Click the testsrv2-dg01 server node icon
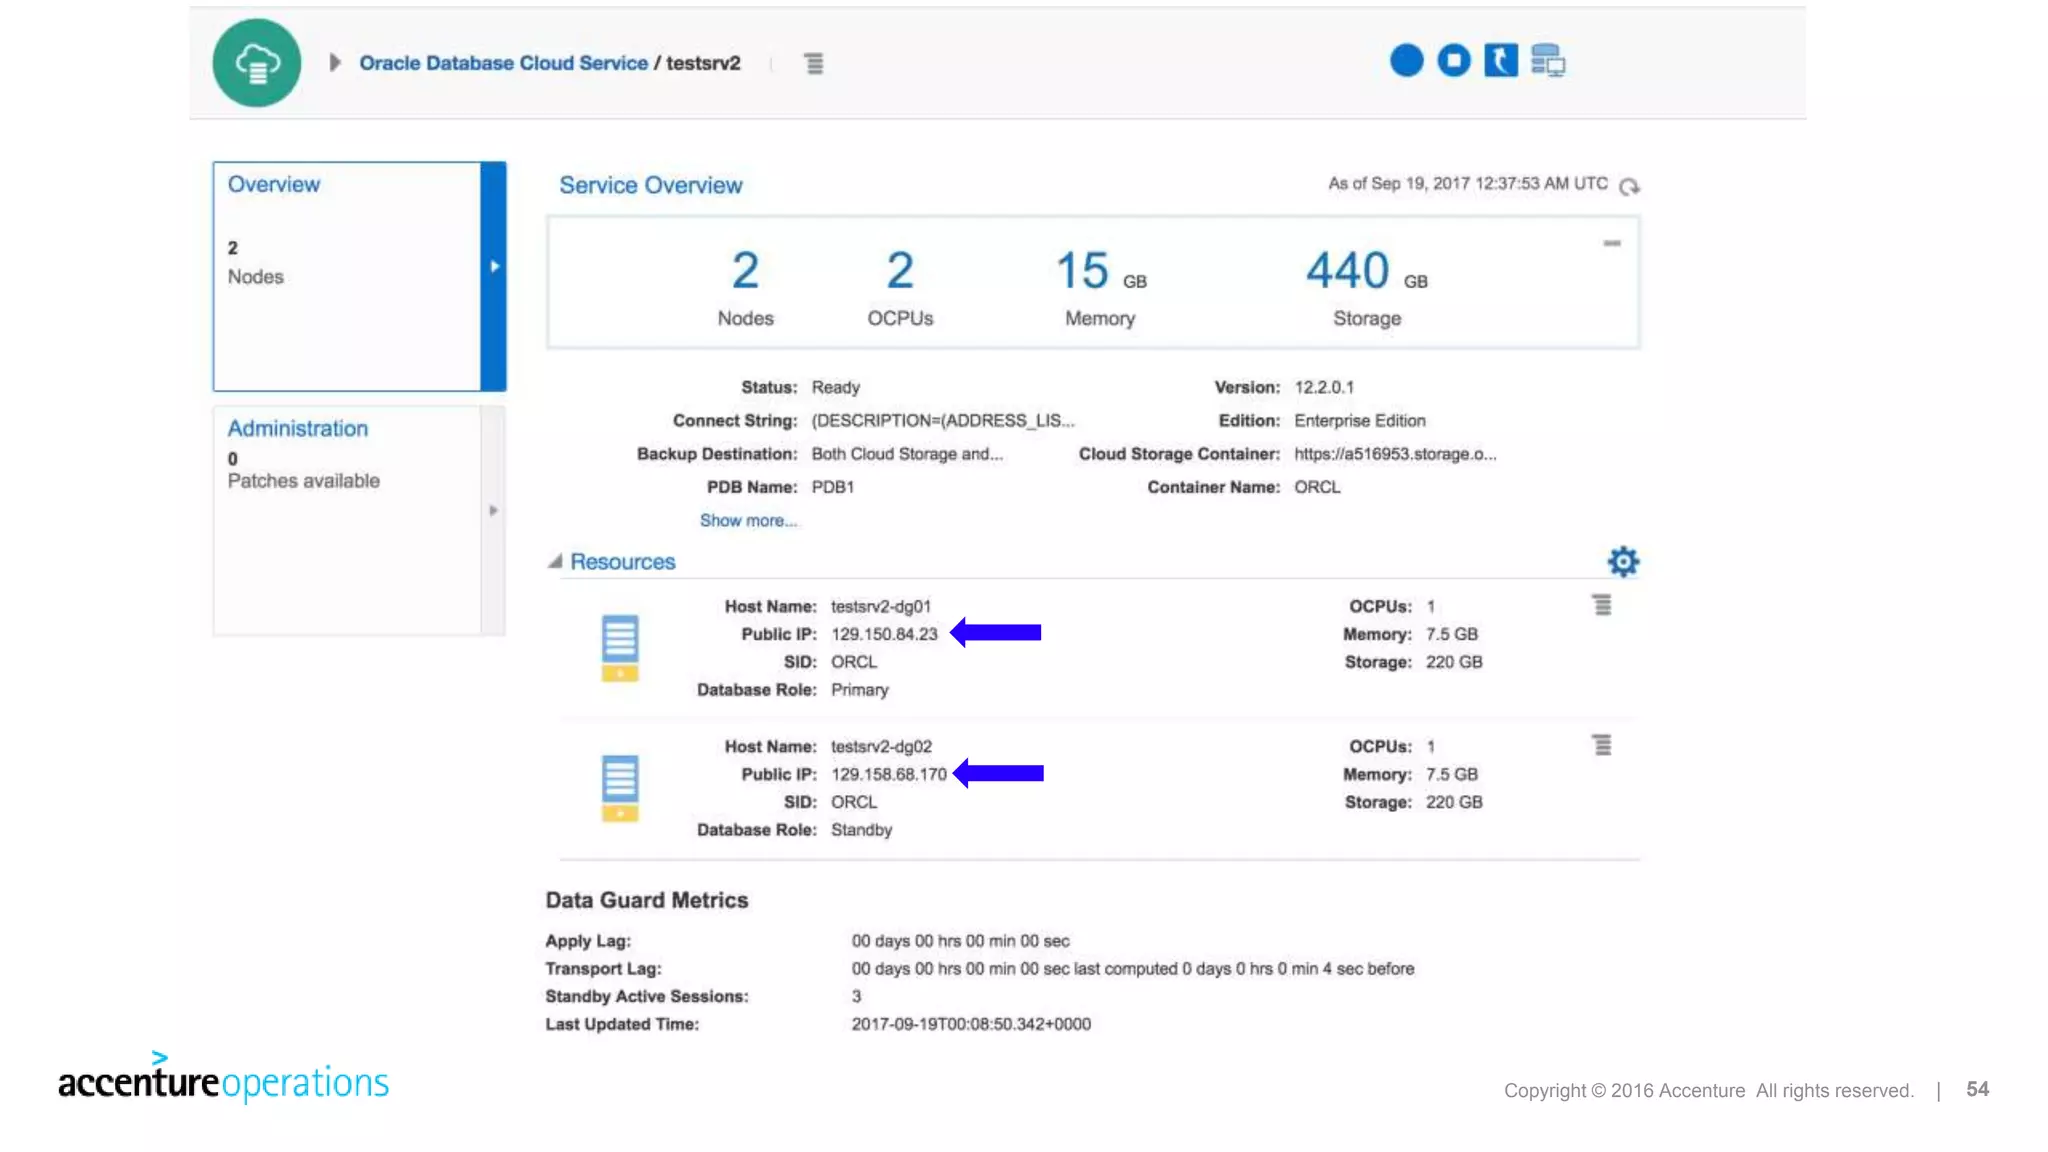 [620, 648]
